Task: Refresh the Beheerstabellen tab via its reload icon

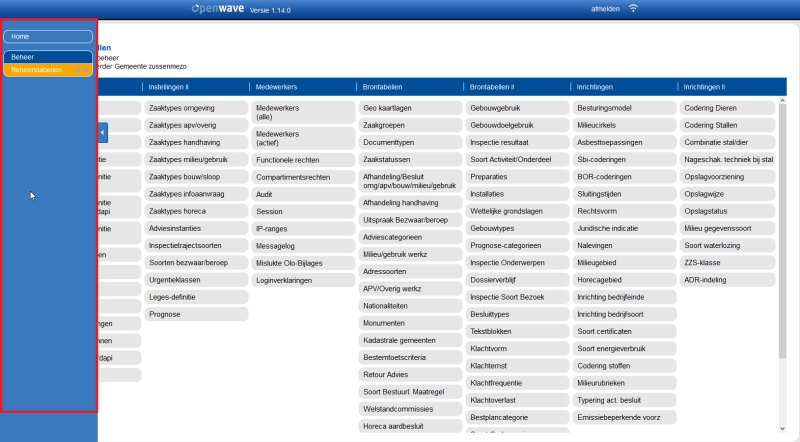Action: click(78, 70)
